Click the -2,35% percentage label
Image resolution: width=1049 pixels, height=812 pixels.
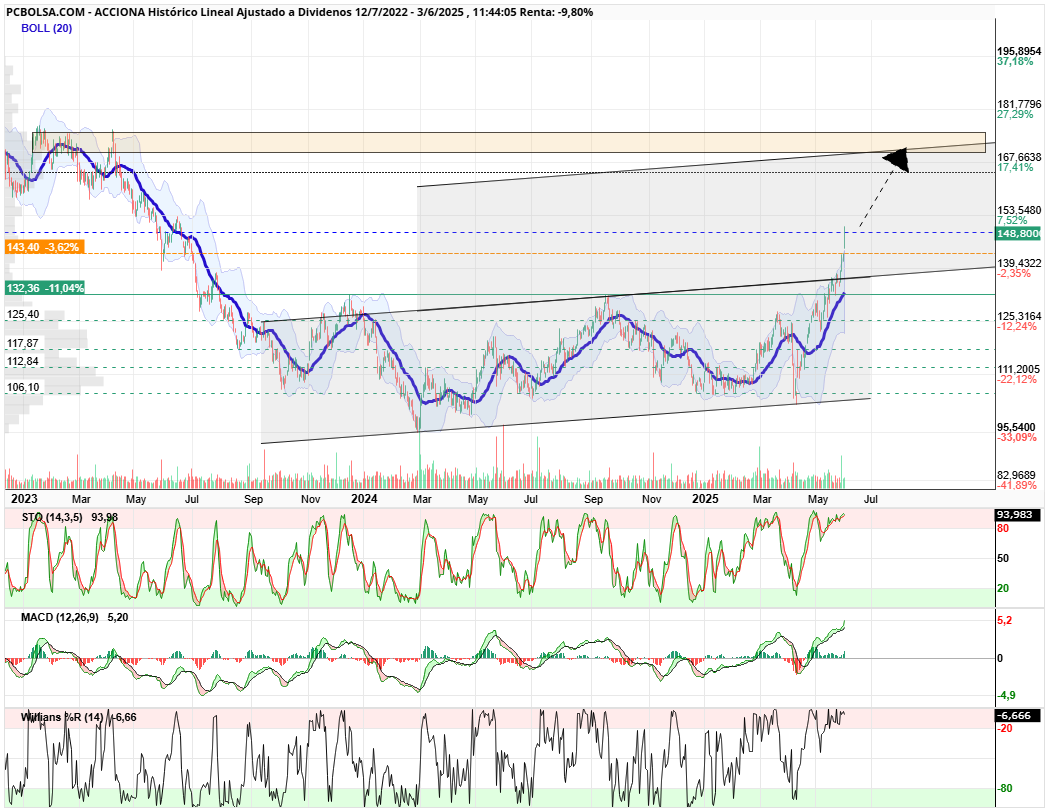point(1014,274)
